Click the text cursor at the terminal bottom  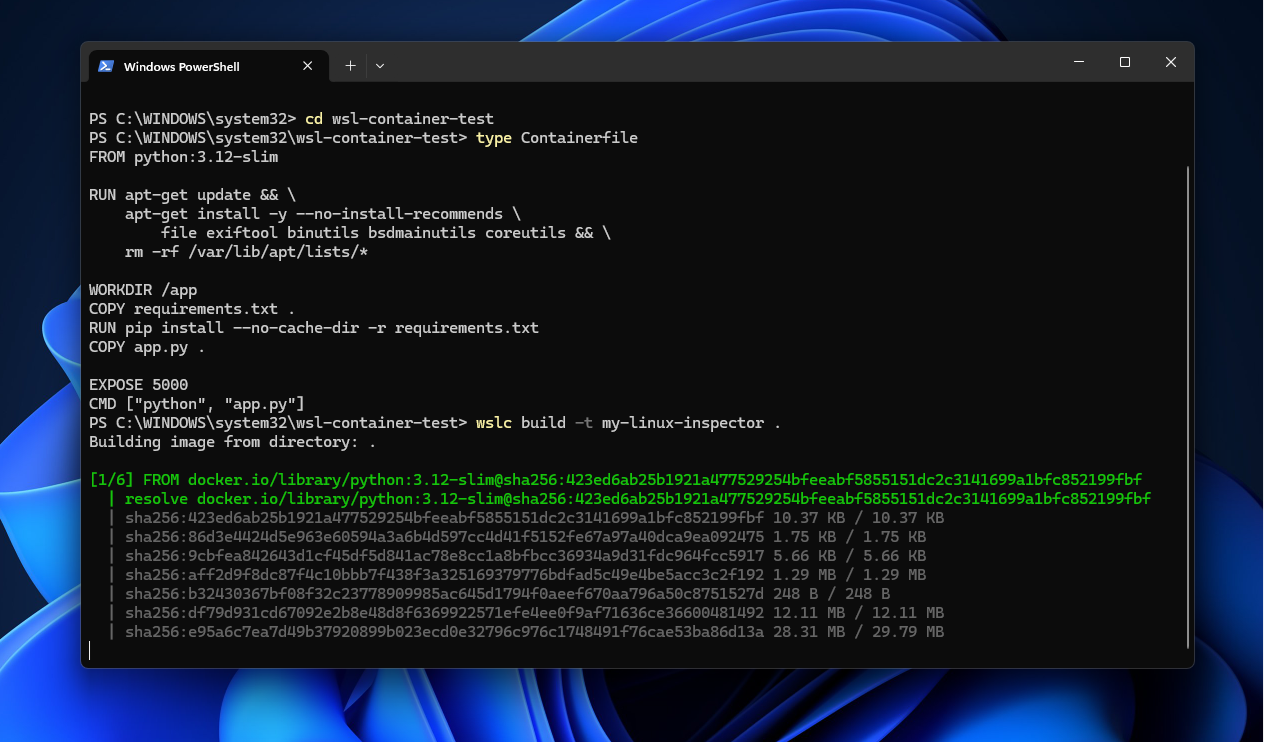[90, 651]
